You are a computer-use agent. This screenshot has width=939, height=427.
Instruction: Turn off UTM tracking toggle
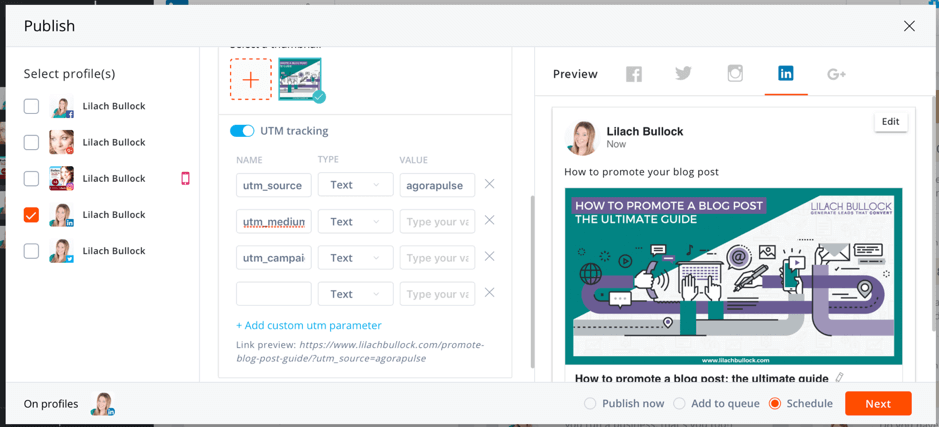click(242, 131)
